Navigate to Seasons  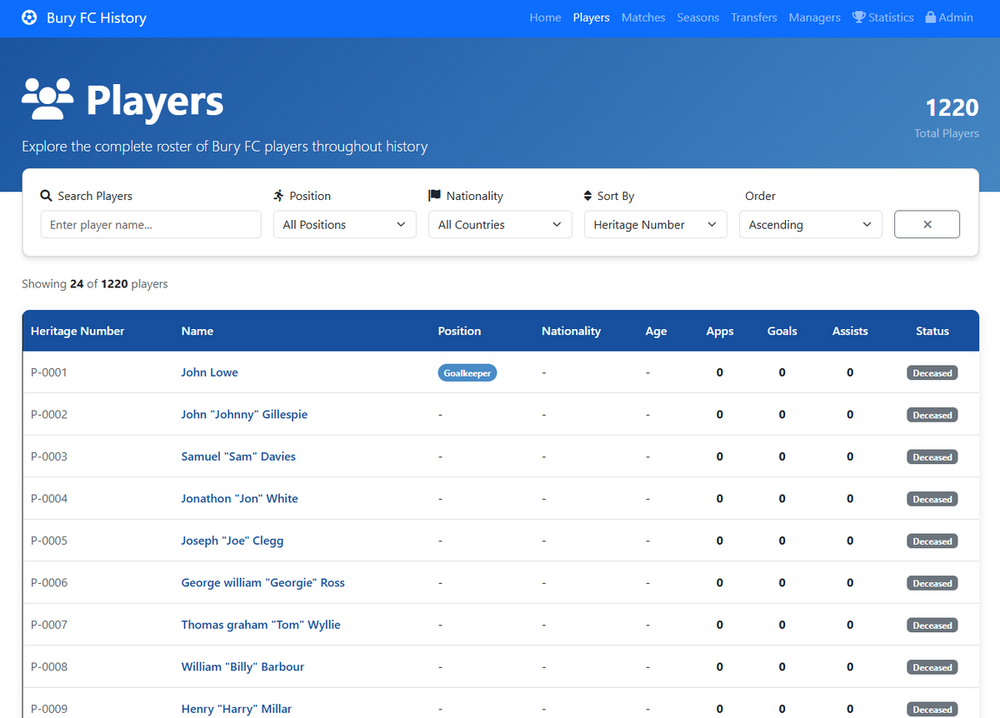pos(698,18)
